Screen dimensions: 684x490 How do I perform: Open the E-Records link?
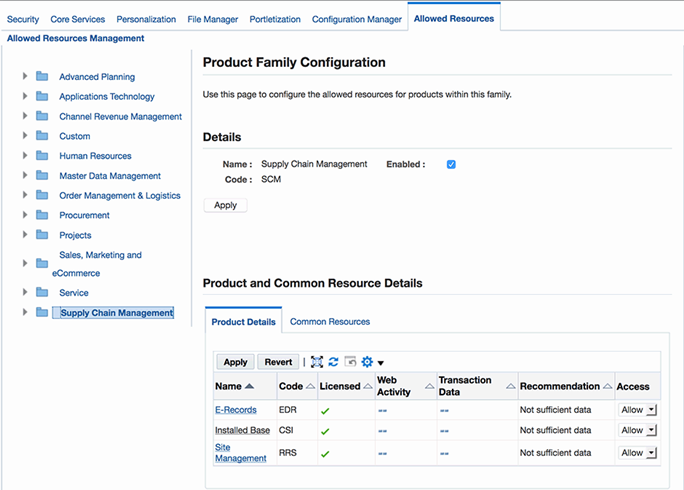tap(236, 410)
